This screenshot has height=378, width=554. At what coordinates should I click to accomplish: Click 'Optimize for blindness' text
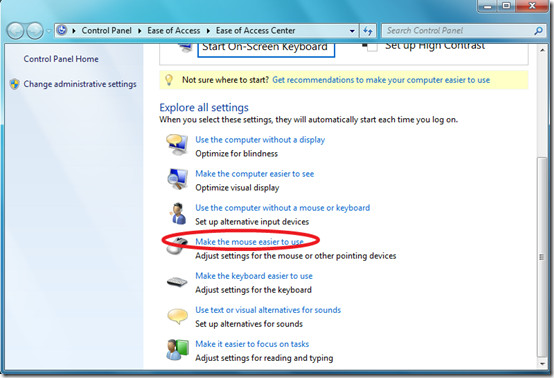point(236,154)
